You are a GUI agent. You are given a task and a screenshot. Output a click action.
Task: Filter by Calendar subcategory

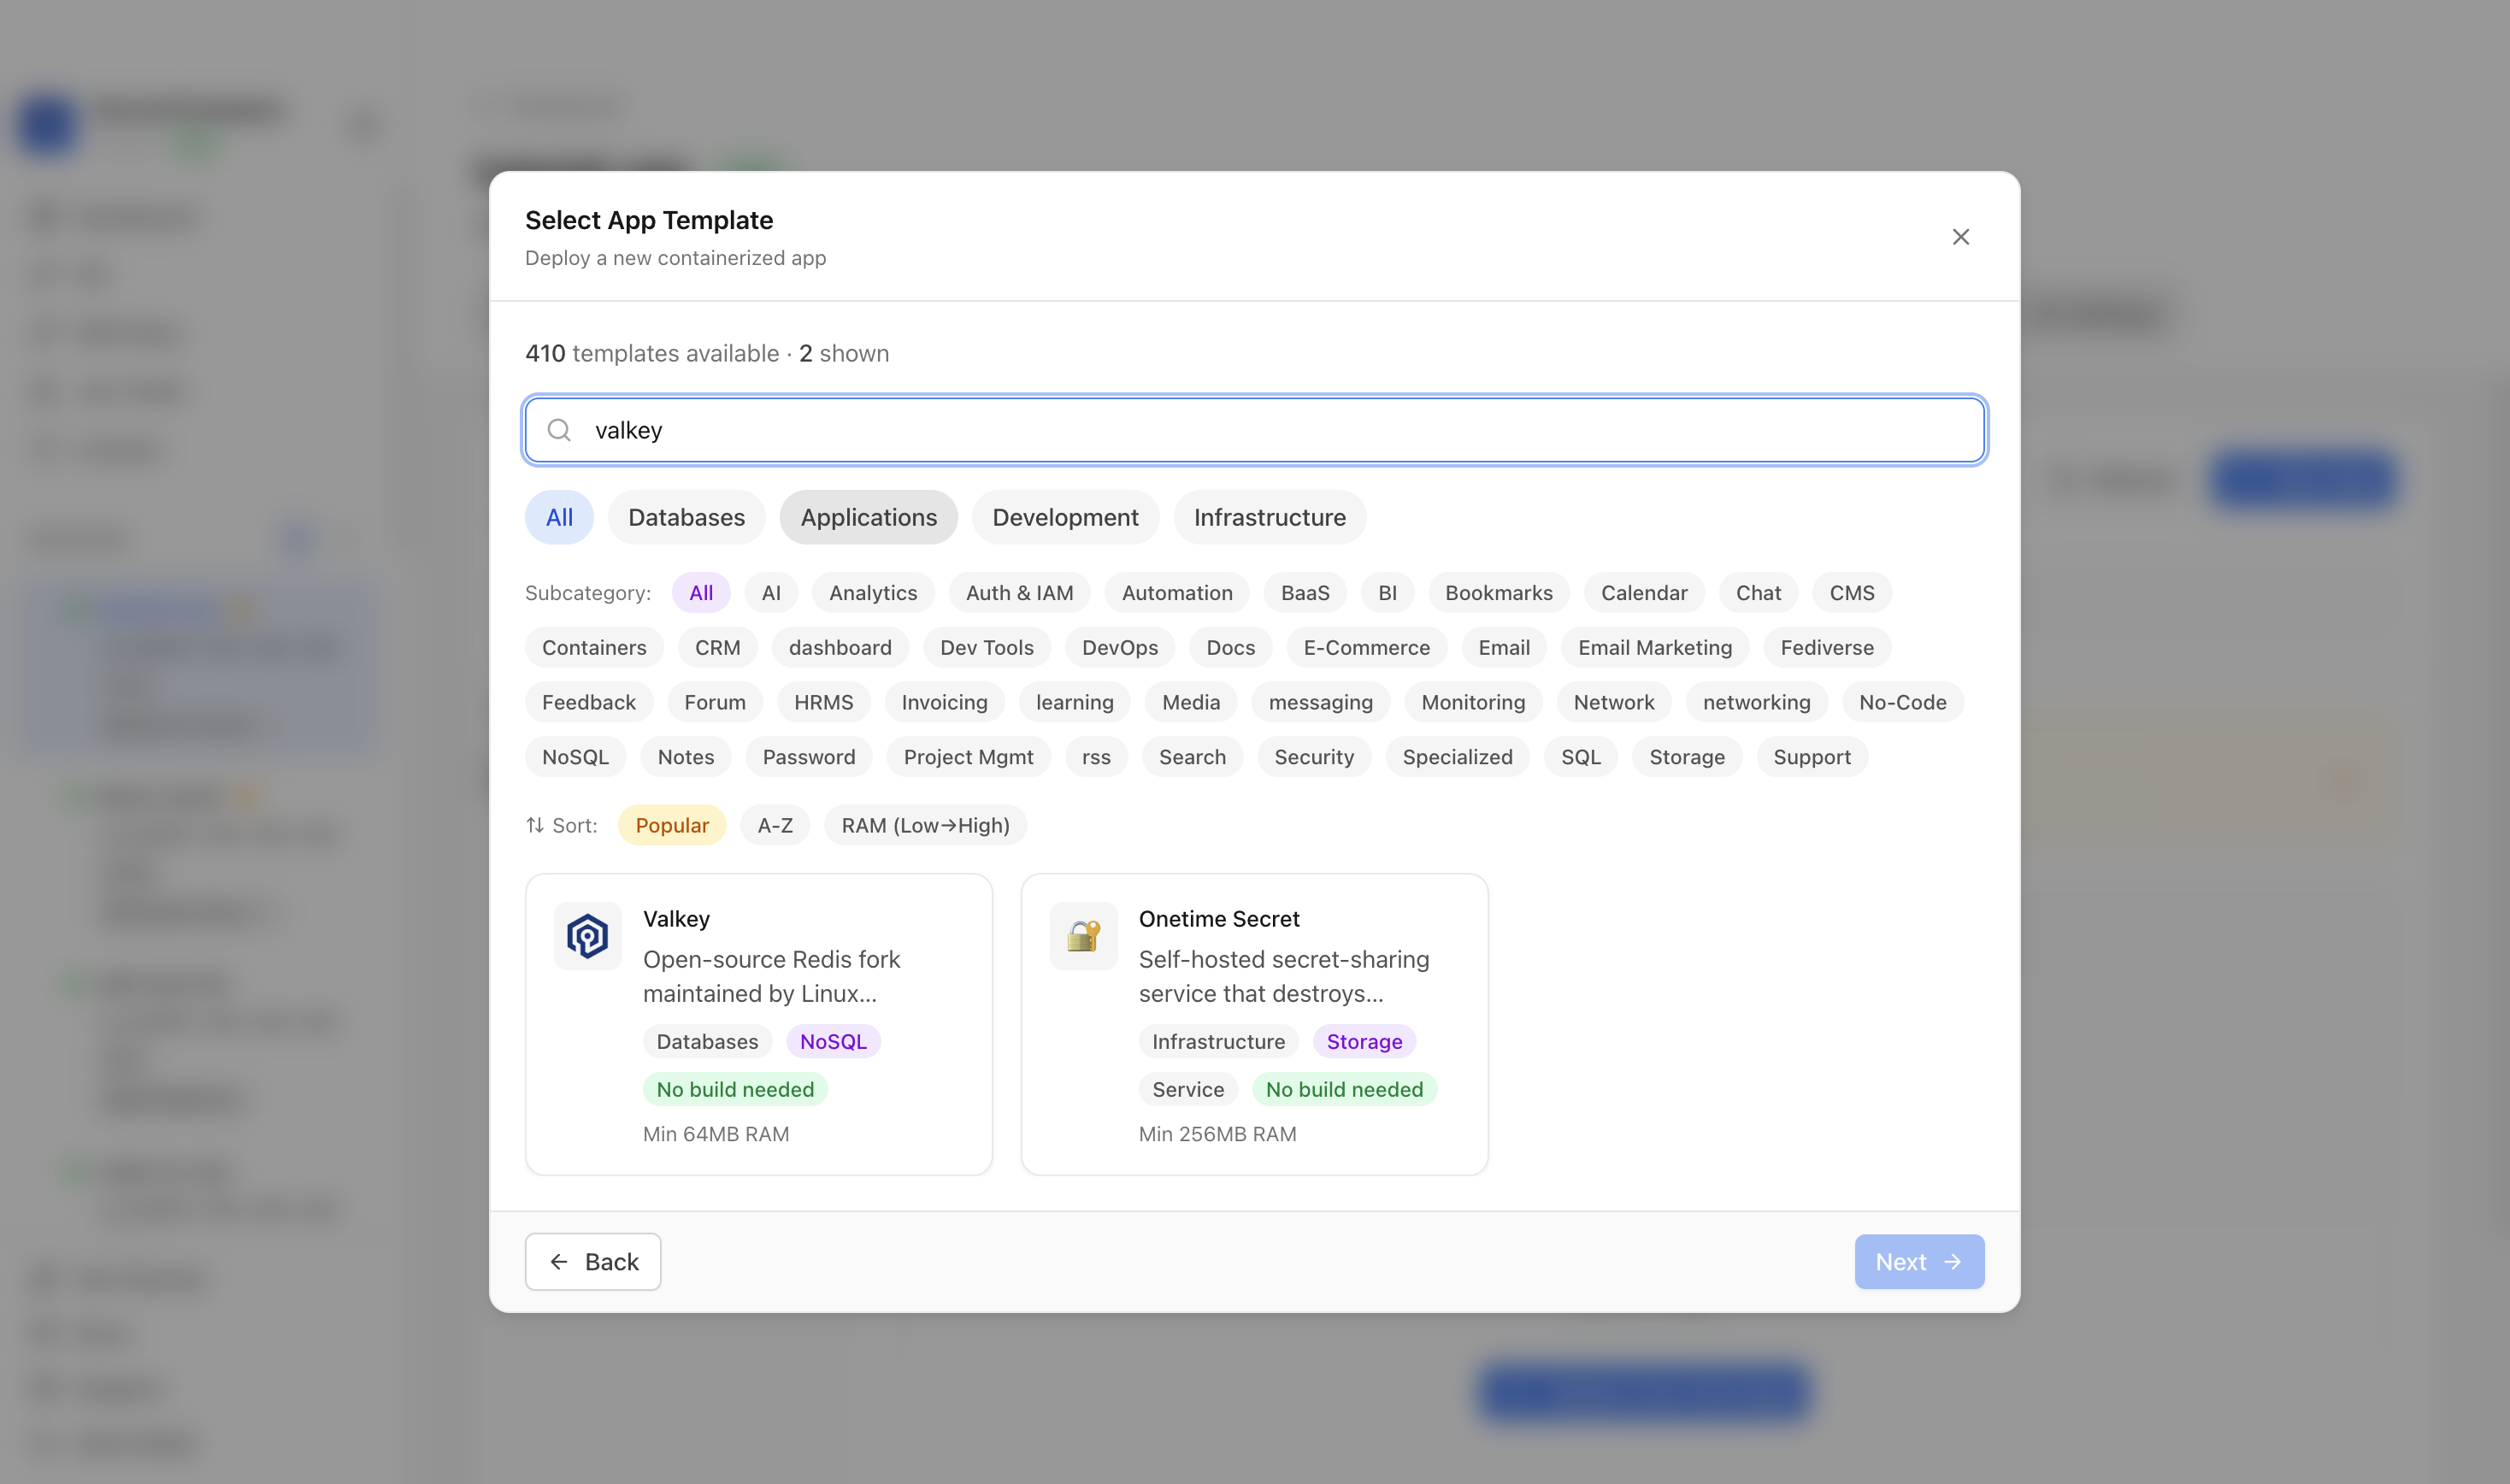[1643, 593]
